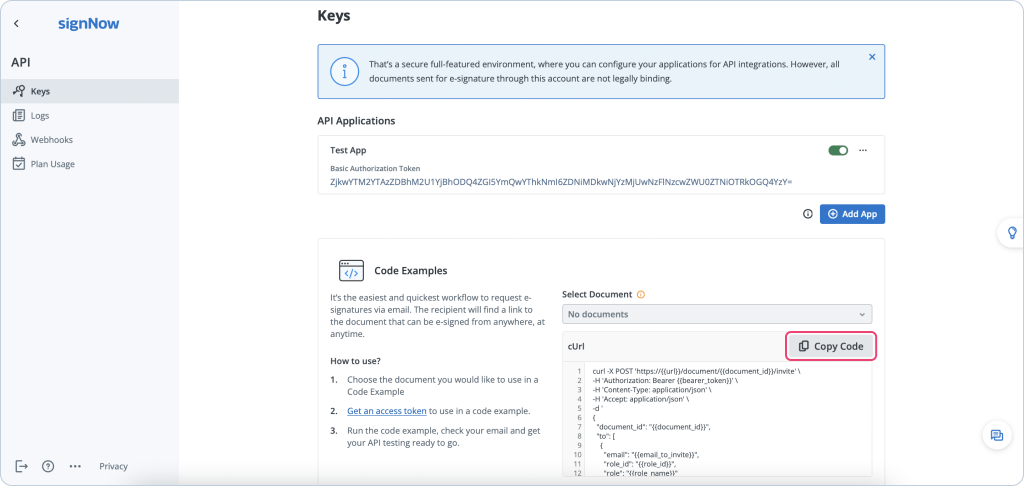Image resolution: width=1024 pixels, height=486 pixels.
Task: Open Plan Usage page
Action: pos(52,164)
